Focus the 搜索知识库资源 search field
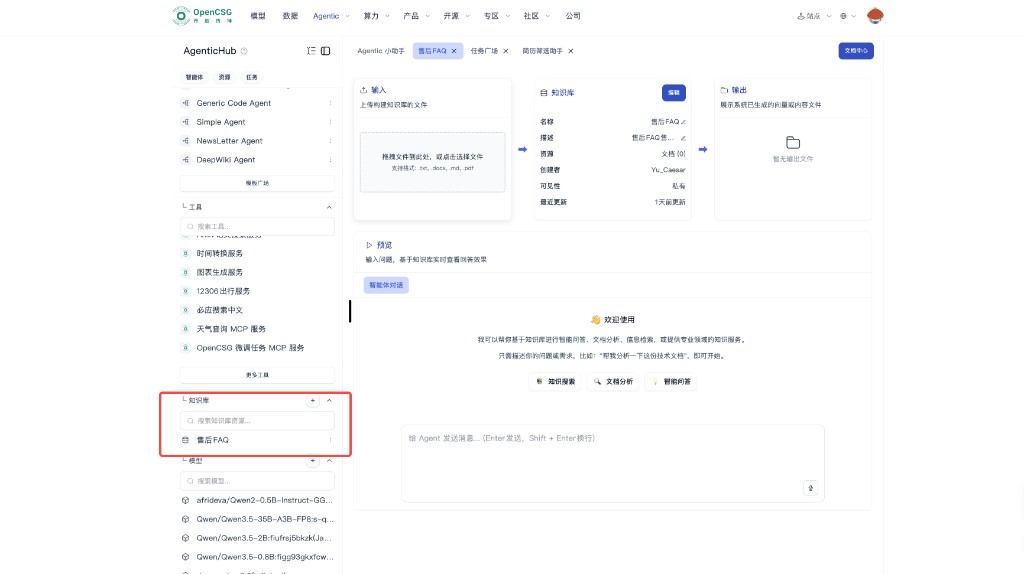Viewport: 1024px width, 574px height. [257, 421]
